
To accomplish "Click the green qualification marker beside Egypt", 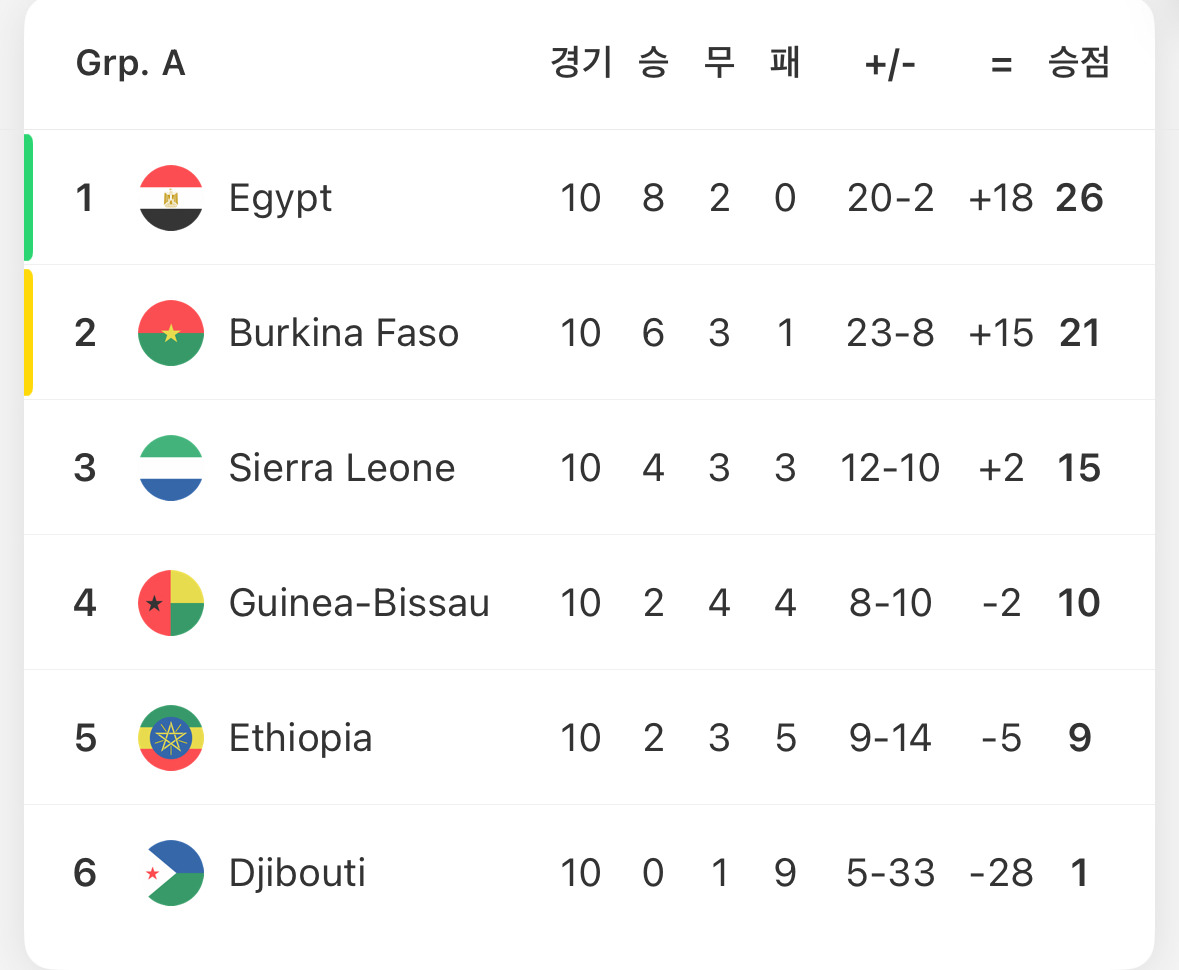I will click(x=28, y=197).
